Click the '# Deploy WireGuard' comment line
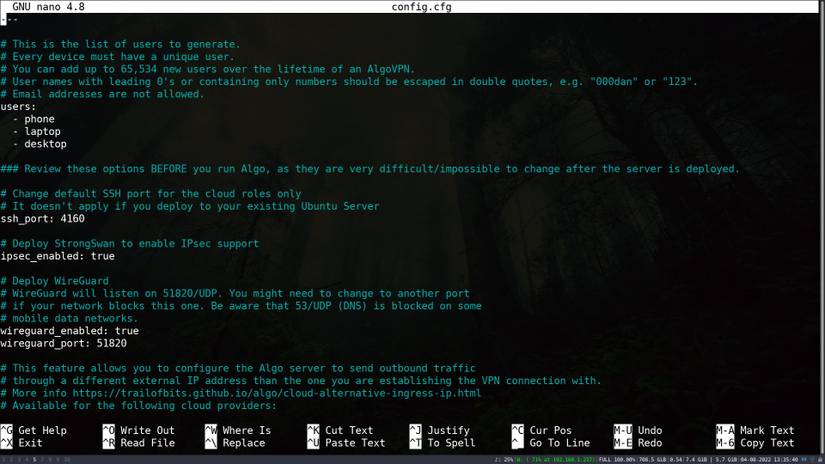825x464 pixels. (55, 281)
